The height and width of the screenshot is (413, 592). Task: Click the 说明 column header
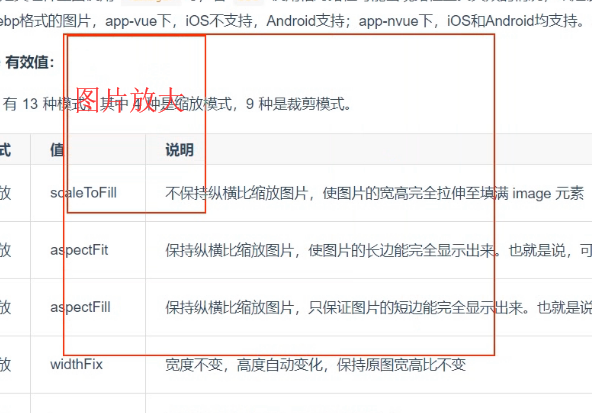(179, 150)
